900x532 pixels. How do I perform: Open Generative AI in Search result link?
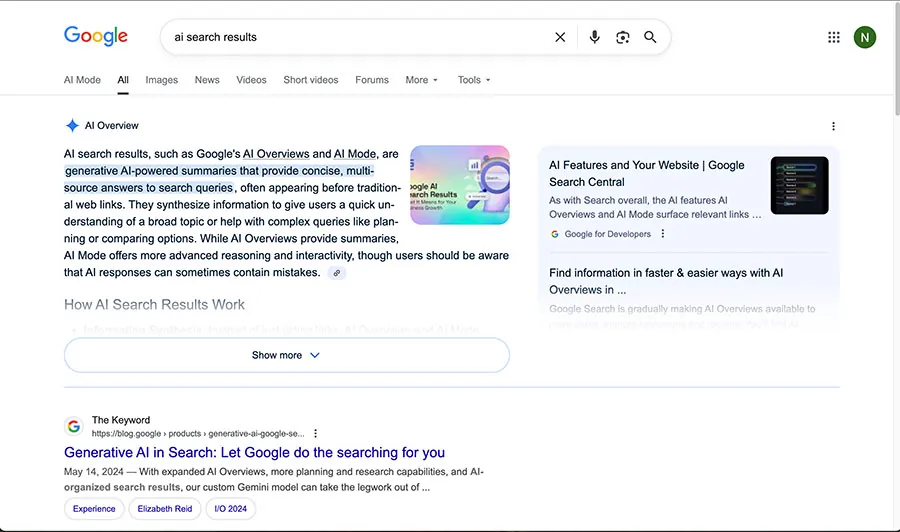pos(254,453)
